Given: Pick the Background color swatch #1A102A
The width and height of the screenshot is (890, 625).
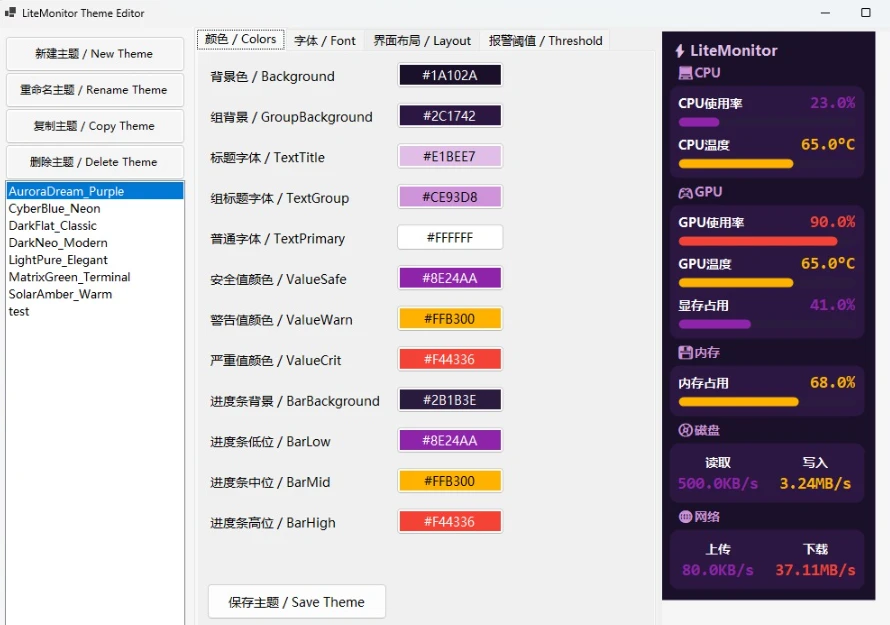Looking at the screenshot, I should click(450, 76).
